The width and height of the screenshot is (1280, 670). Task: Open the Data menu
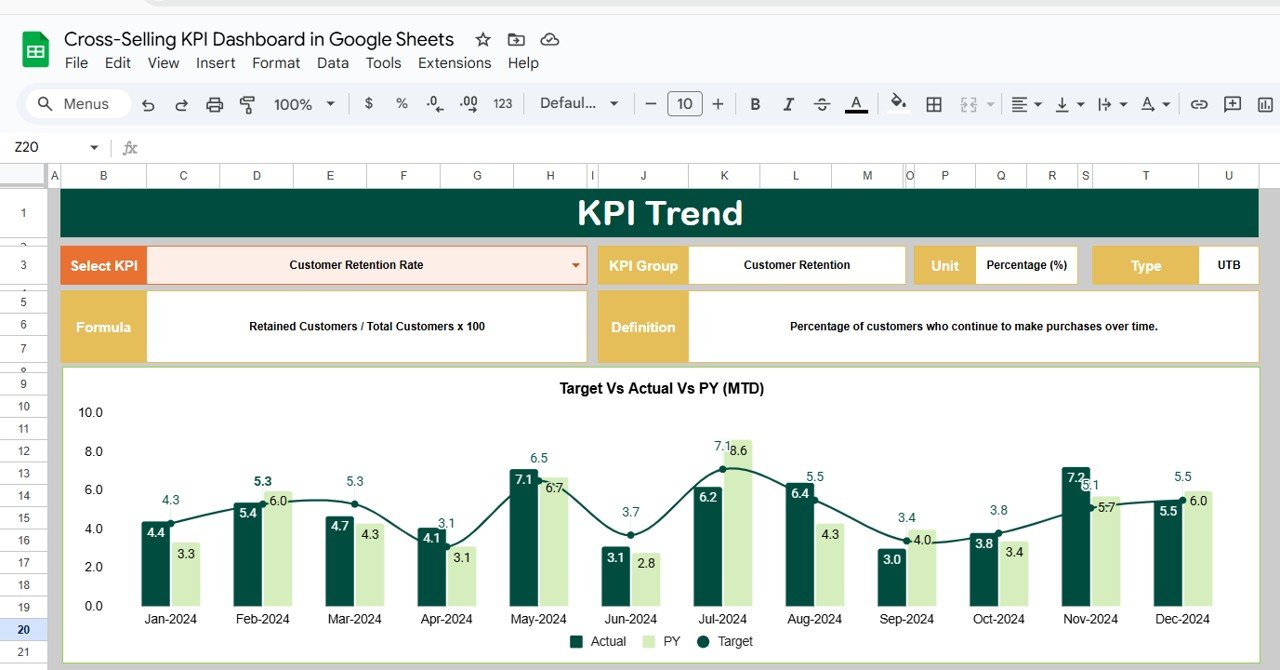point(332,63)
